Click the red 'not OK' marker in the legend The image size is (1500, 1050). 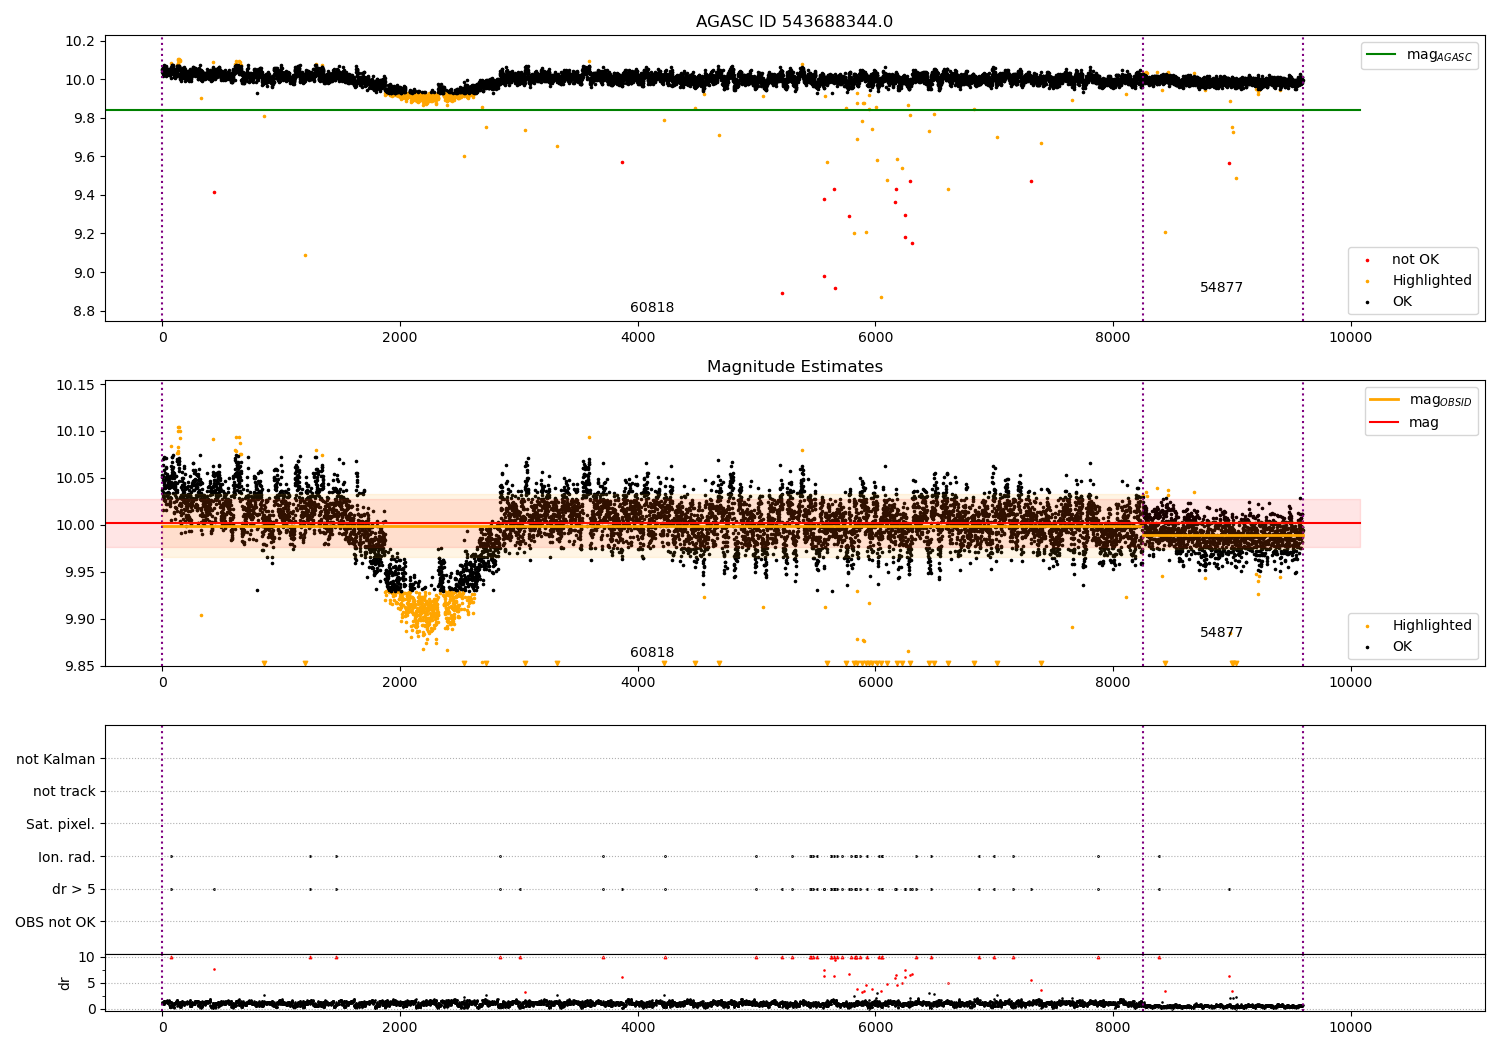[x=1367, y=260]
